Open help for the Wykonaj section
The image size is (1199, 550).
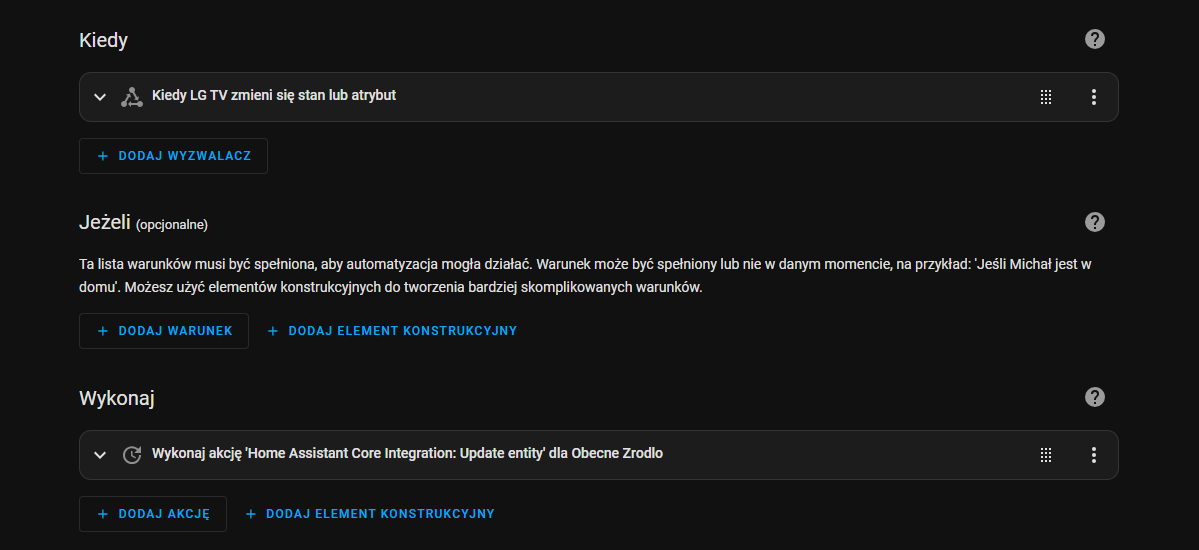point(1094,397)
